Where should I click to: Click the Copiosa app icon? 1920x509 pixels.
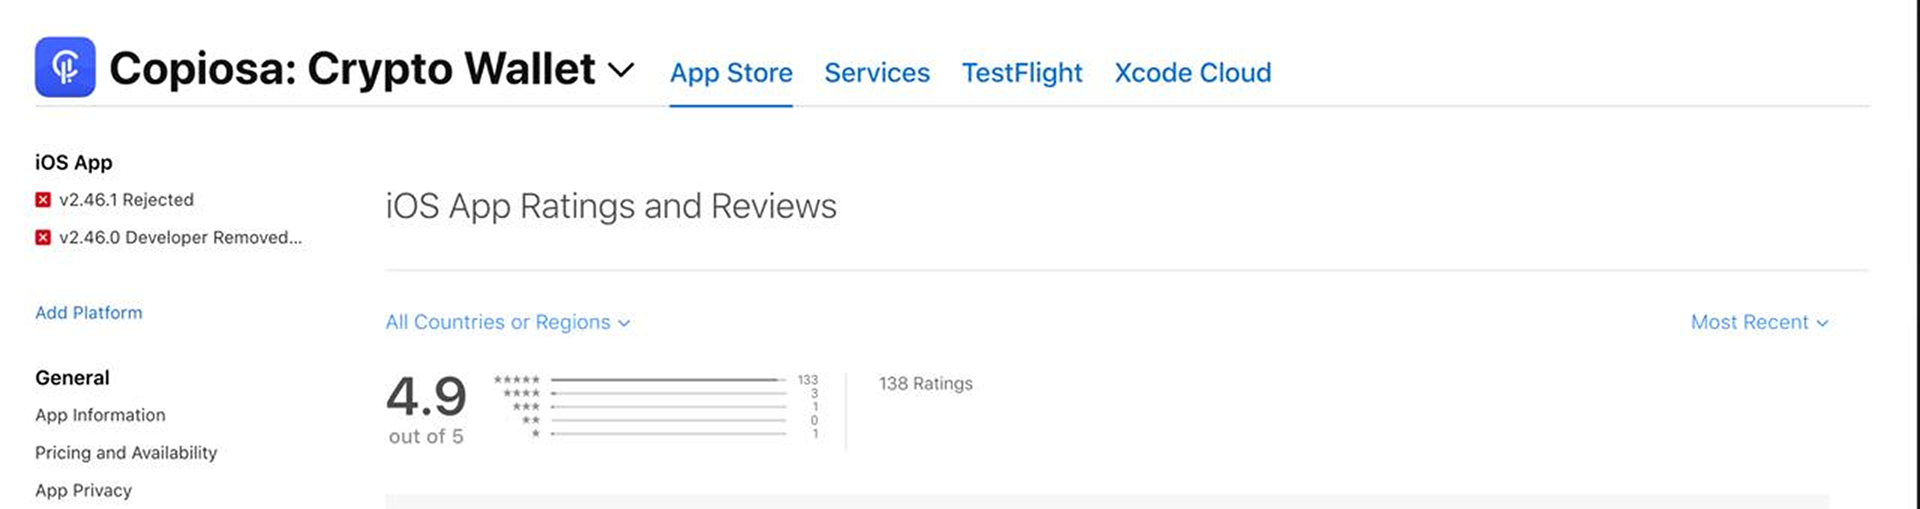(x=65, y=67)
